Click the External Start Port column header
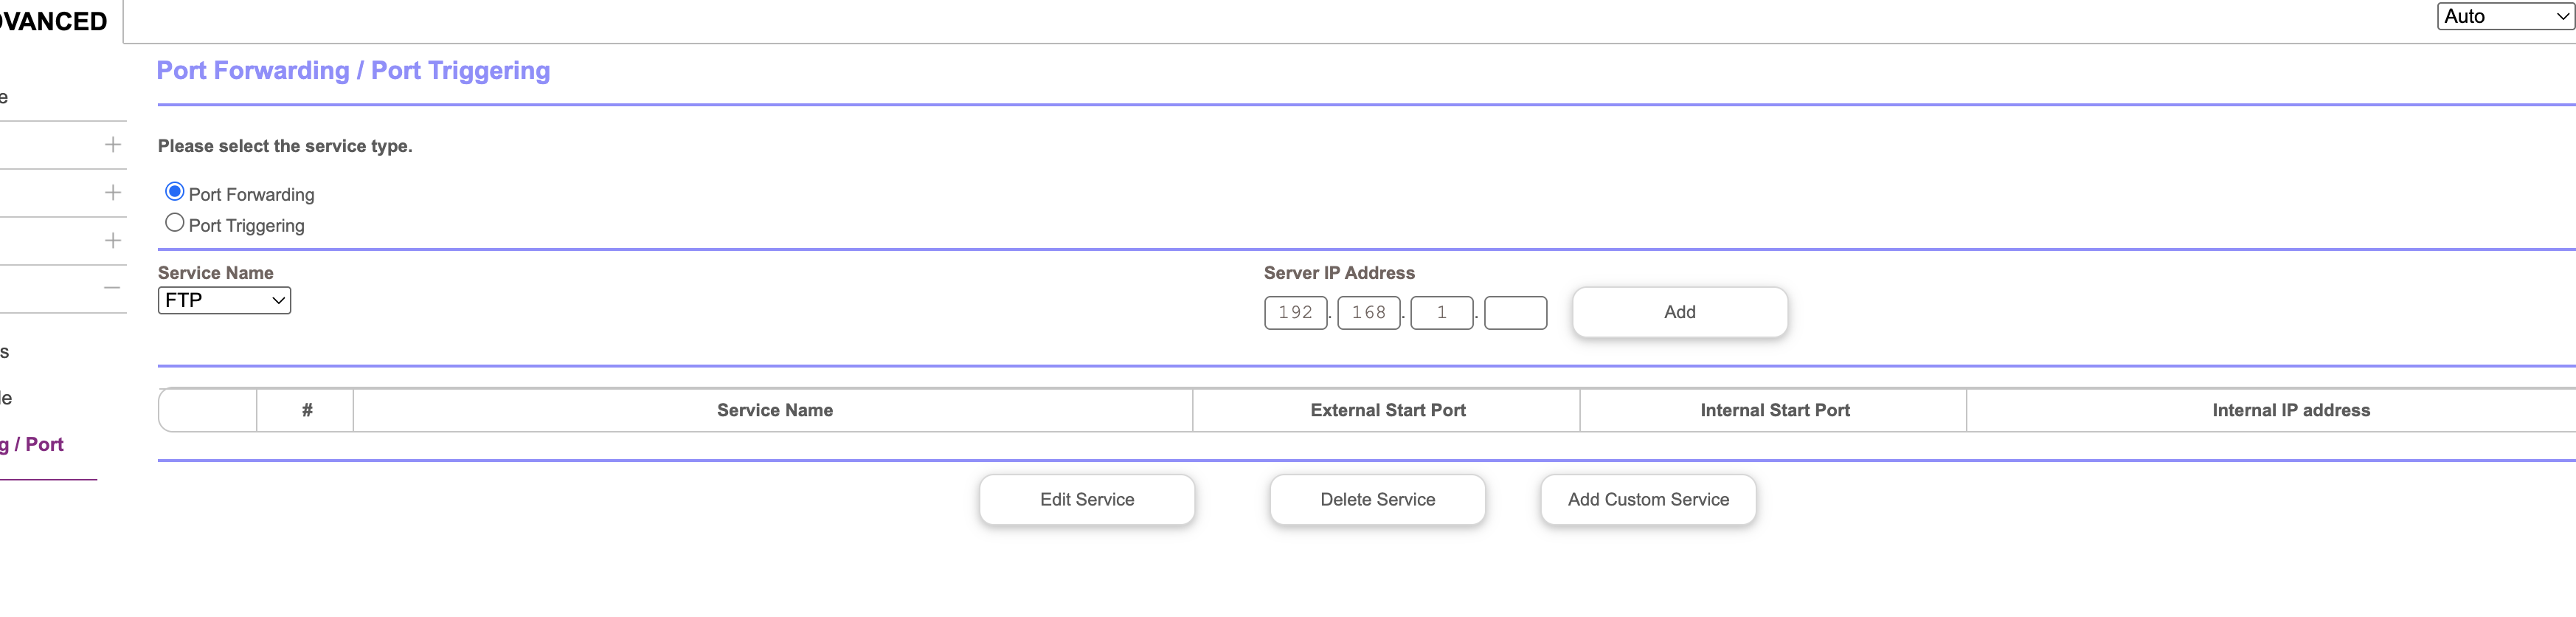Image resolution: width=2576 pixels, height=617 pixels. pos(1387,411)
